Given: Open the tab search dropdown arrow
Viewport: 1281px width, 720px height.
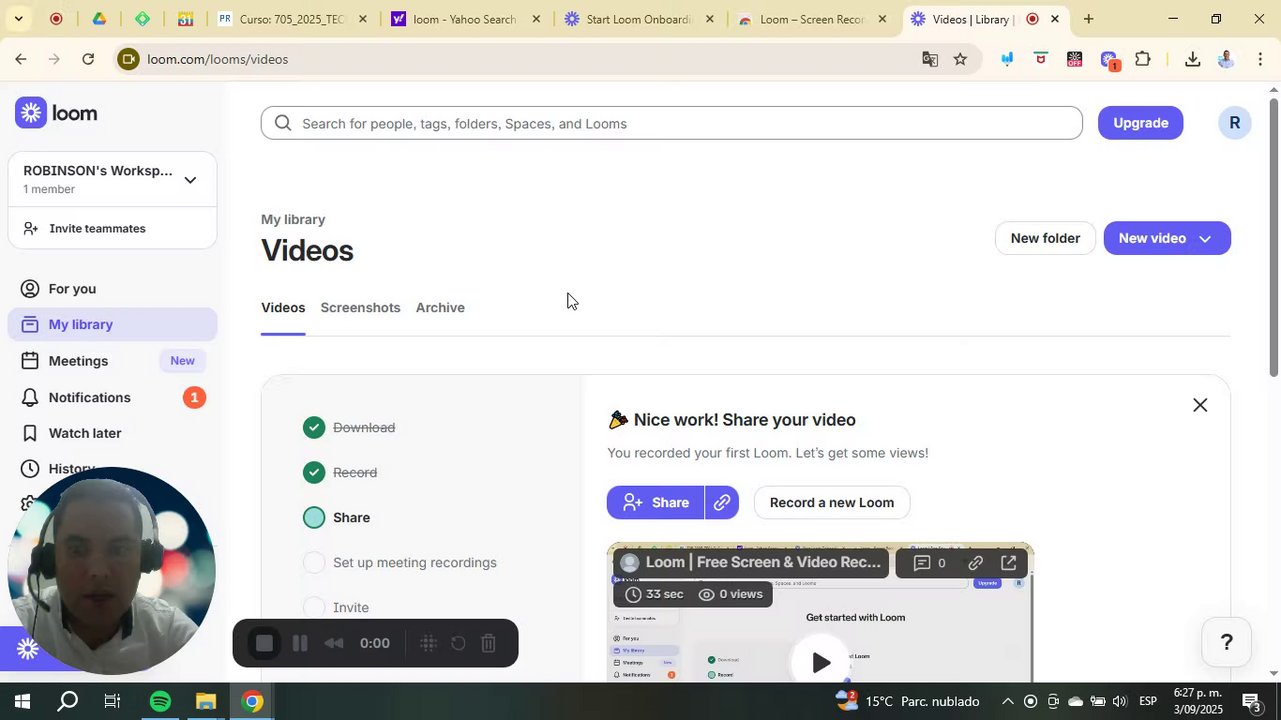Looking at the screenshot, I should pyautogui.click(x=18, y=19).
